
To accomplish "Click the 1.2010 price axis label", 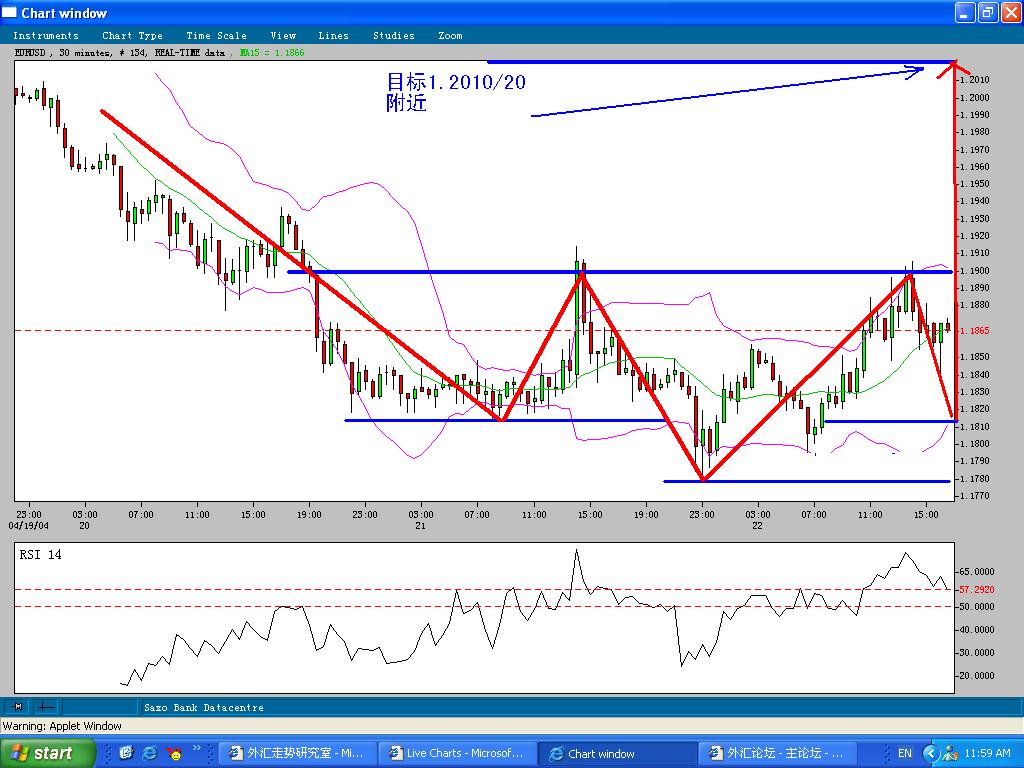I will point(974,80).
